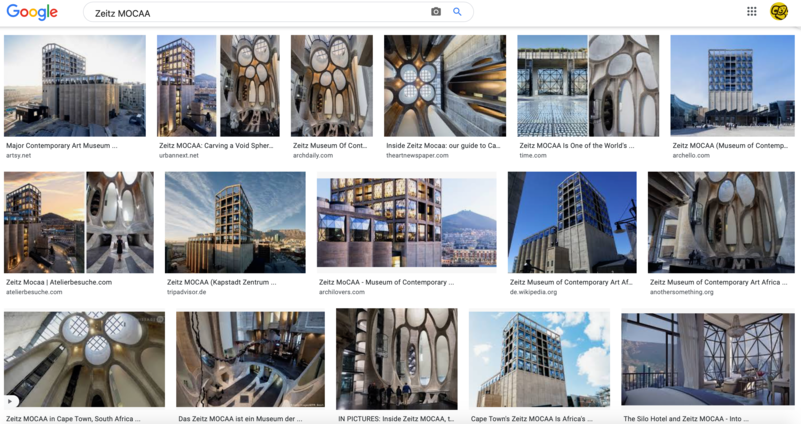The height and width of the screenshot is (424, 801).
Task: Open the Google apps grid
Action: (x=752, y=12)
